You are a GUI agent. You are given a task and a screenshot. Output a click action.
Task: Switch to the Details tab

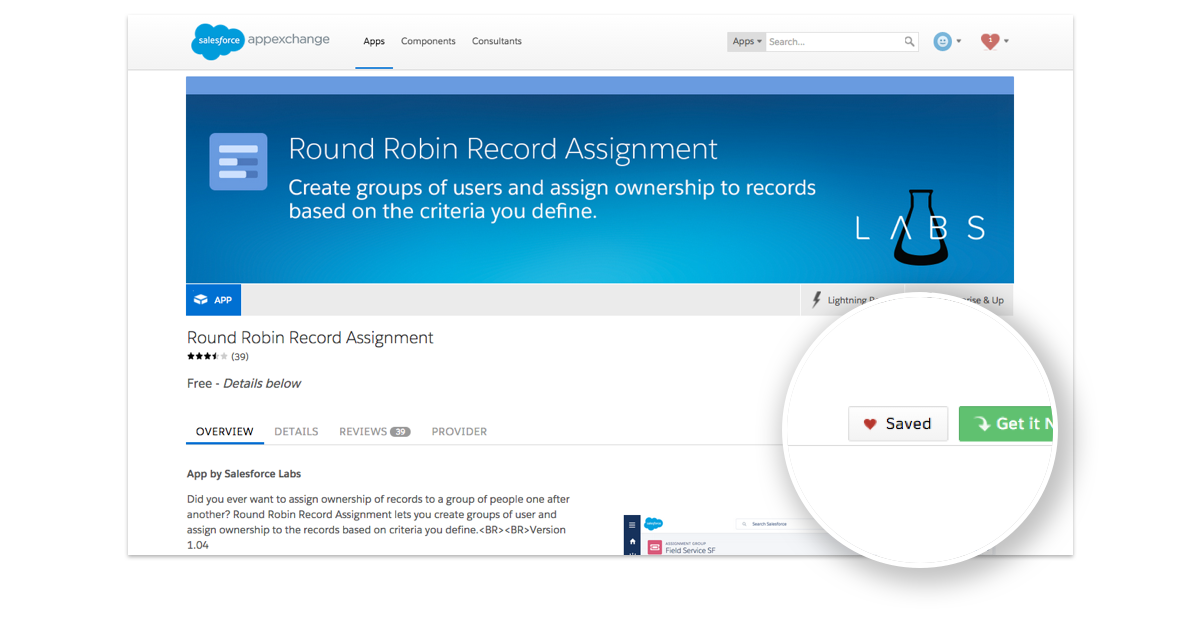point(296,432)
